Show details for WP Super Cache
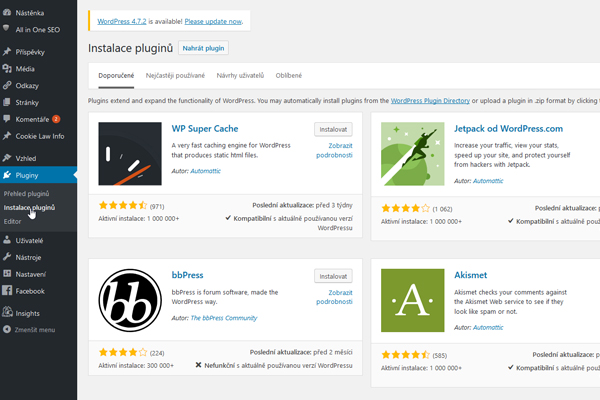 click(x=334, y=150)
